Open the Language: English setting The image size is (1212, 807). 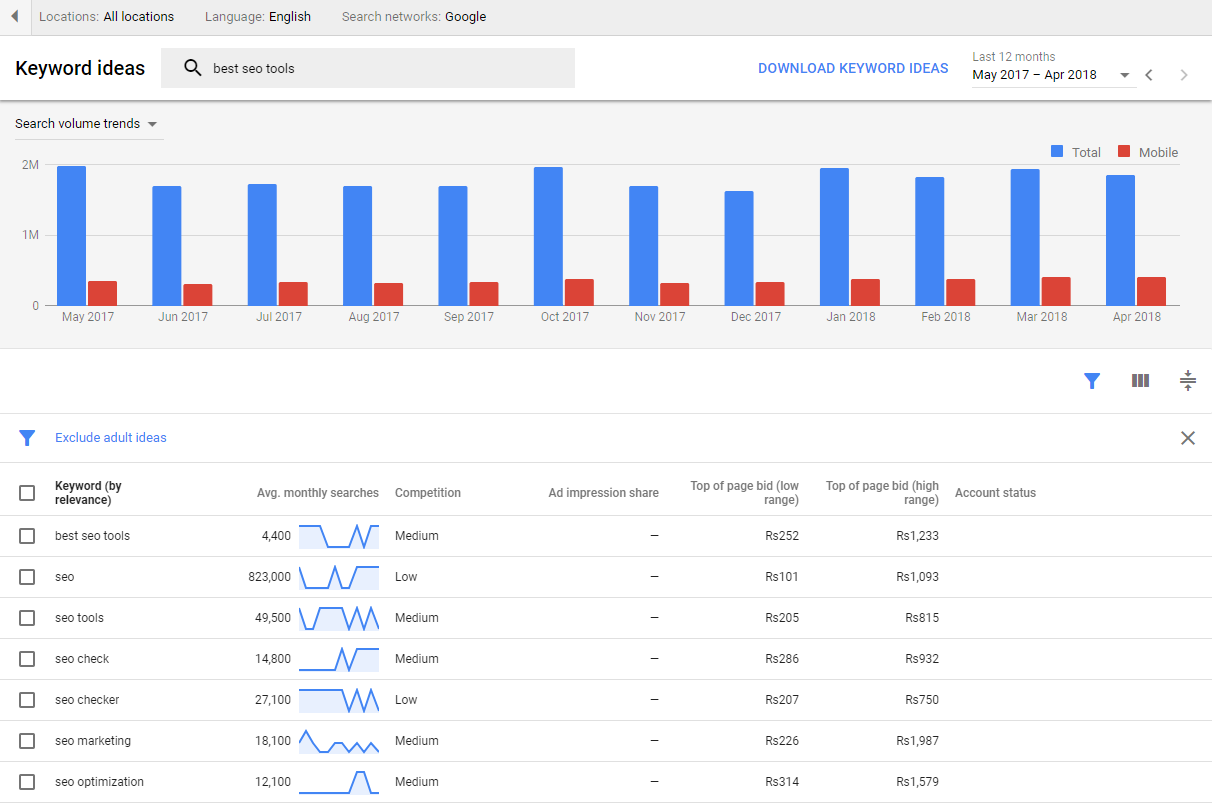[x=257, y=16]
